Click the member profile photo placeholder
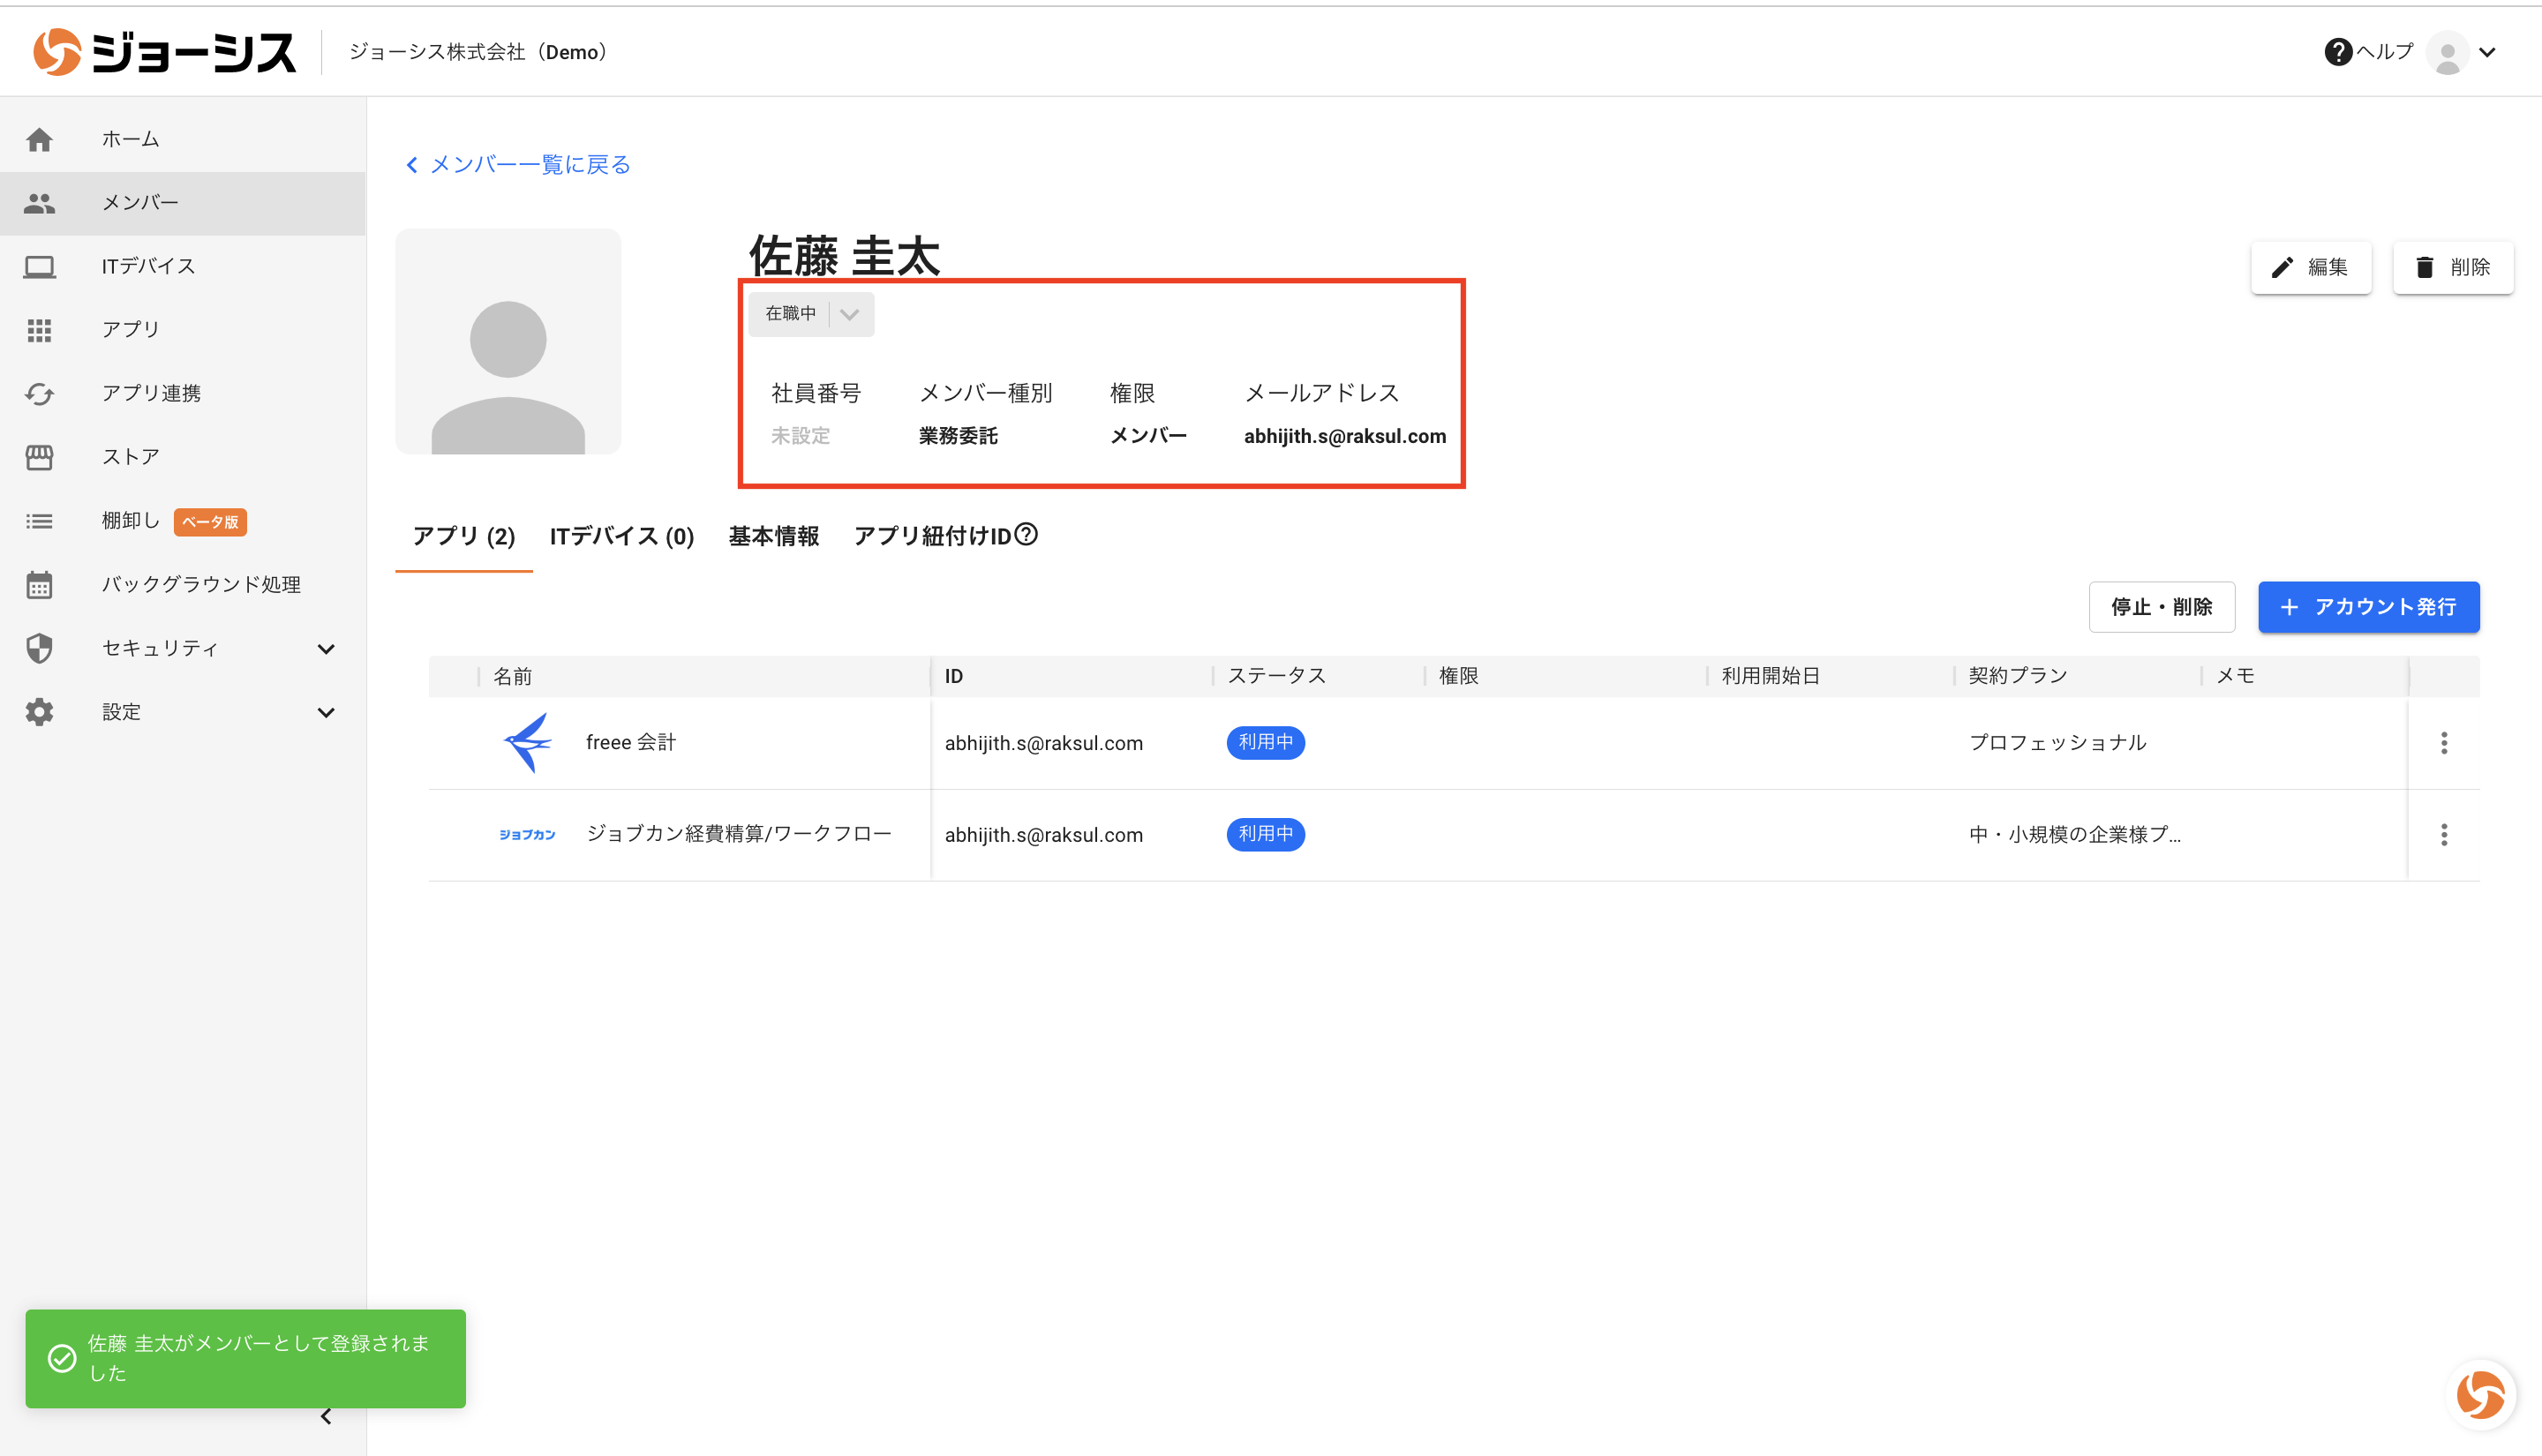Viewport: 2542px width, 1456px height. [508, 342]
